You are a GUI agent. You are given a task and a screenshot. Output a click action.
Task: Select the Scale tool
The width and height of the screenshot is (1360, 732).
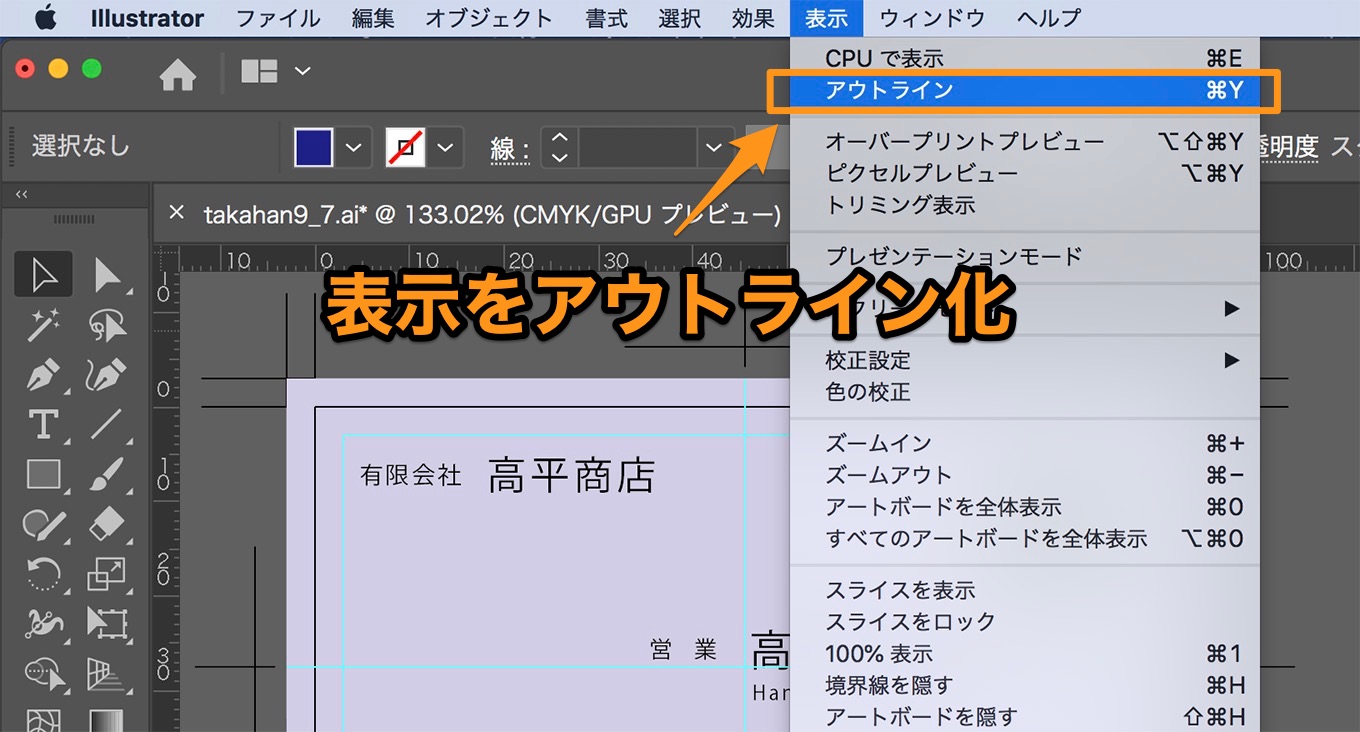[x=107, y=574]
